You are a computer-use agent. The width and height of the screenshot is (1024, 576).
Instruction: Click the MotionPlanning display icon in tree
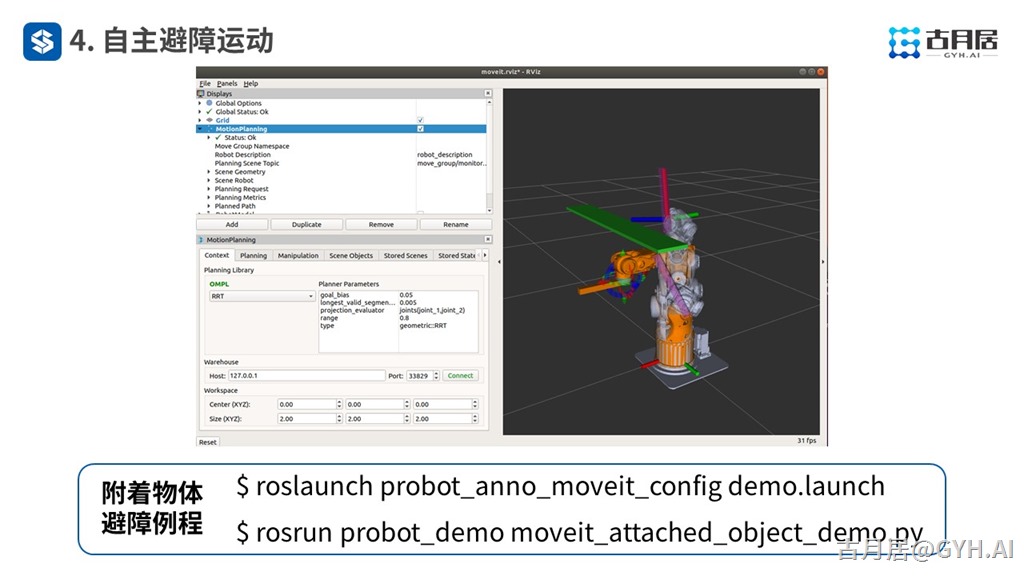coord(210,129)
